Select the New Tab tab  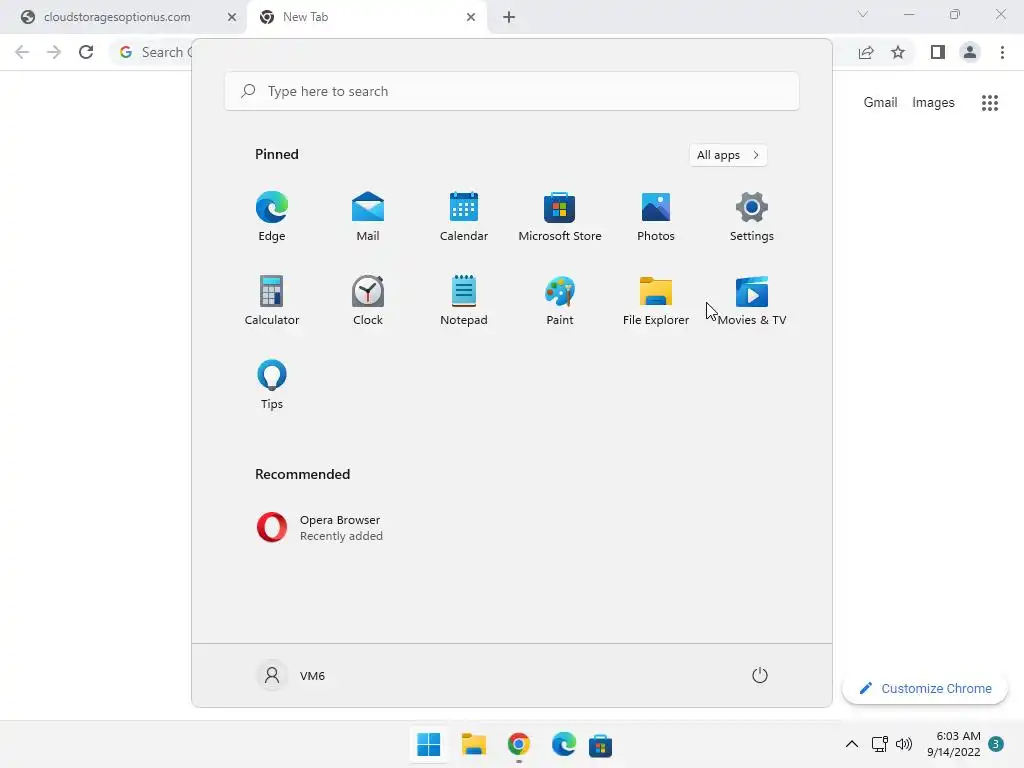click(x=306, y=17)
